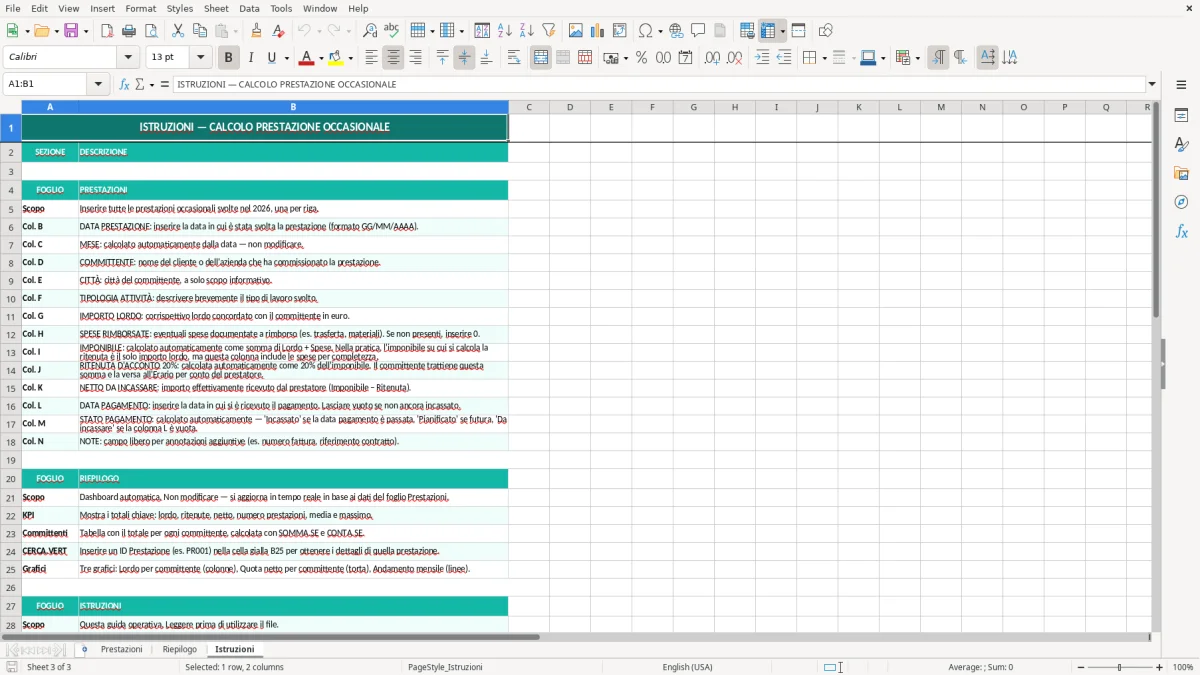Click the Sort Ascending icon
This screenshot has width=1200, height=675.
505,31
